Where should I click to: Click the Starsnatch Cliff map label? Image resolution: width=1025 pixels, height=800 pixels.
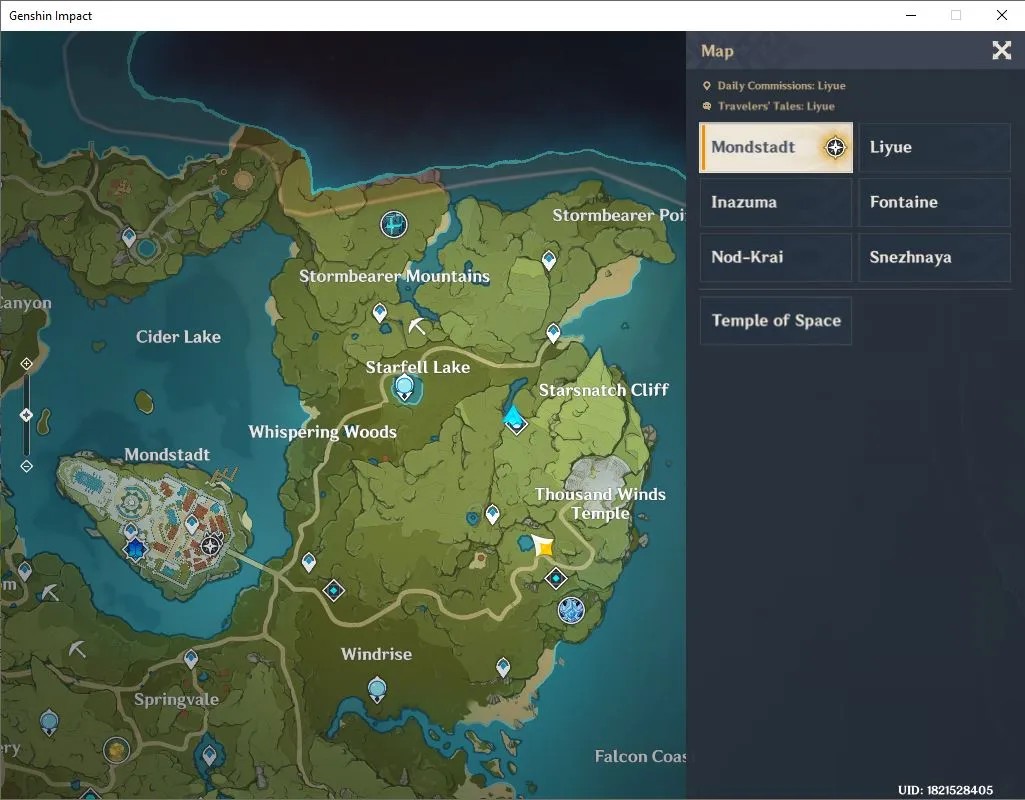pos(603,390)
